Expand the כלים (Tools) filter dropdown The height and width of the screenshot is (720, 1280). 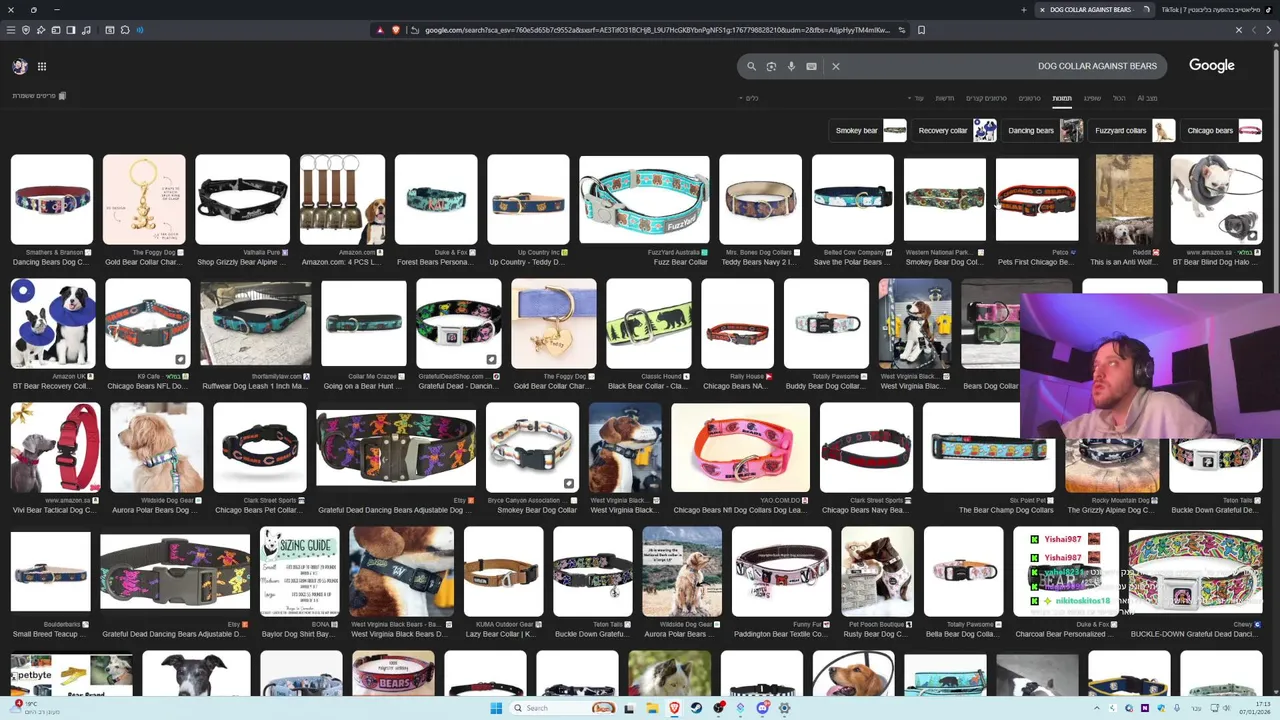749,98
